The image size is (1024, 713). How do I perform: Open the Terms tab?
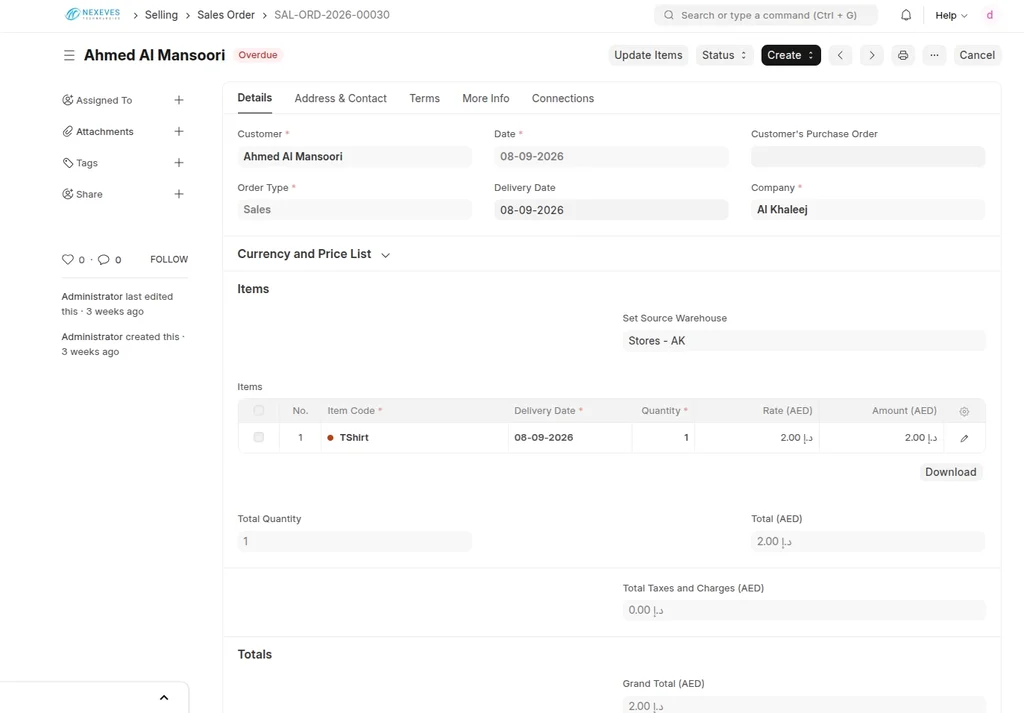click(x=424, y=98)
